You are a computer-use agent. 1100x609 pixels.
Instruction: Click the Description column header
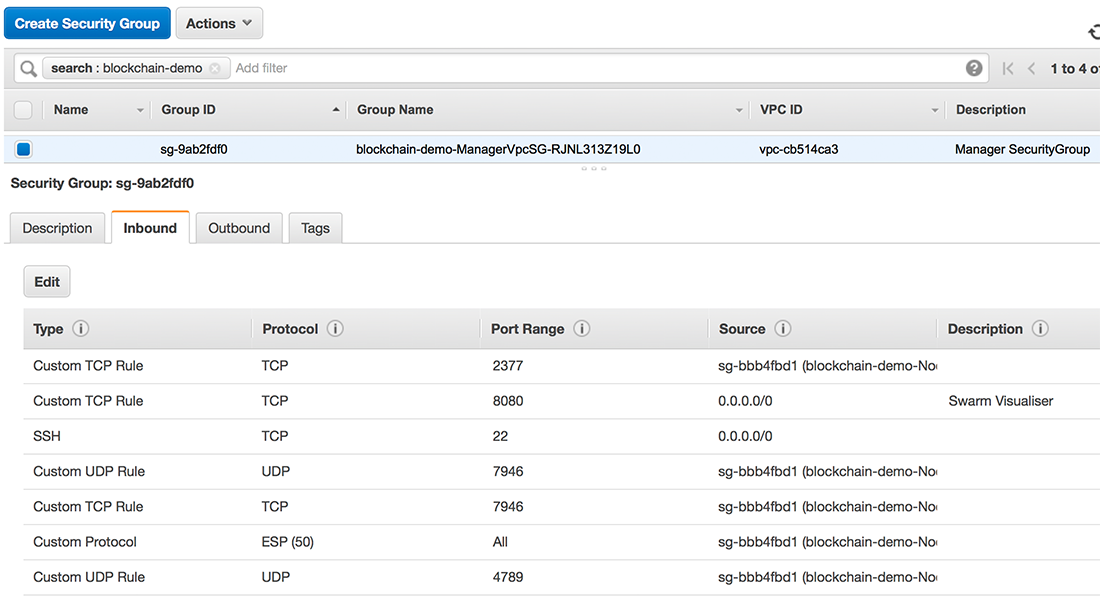coord(991,109)
